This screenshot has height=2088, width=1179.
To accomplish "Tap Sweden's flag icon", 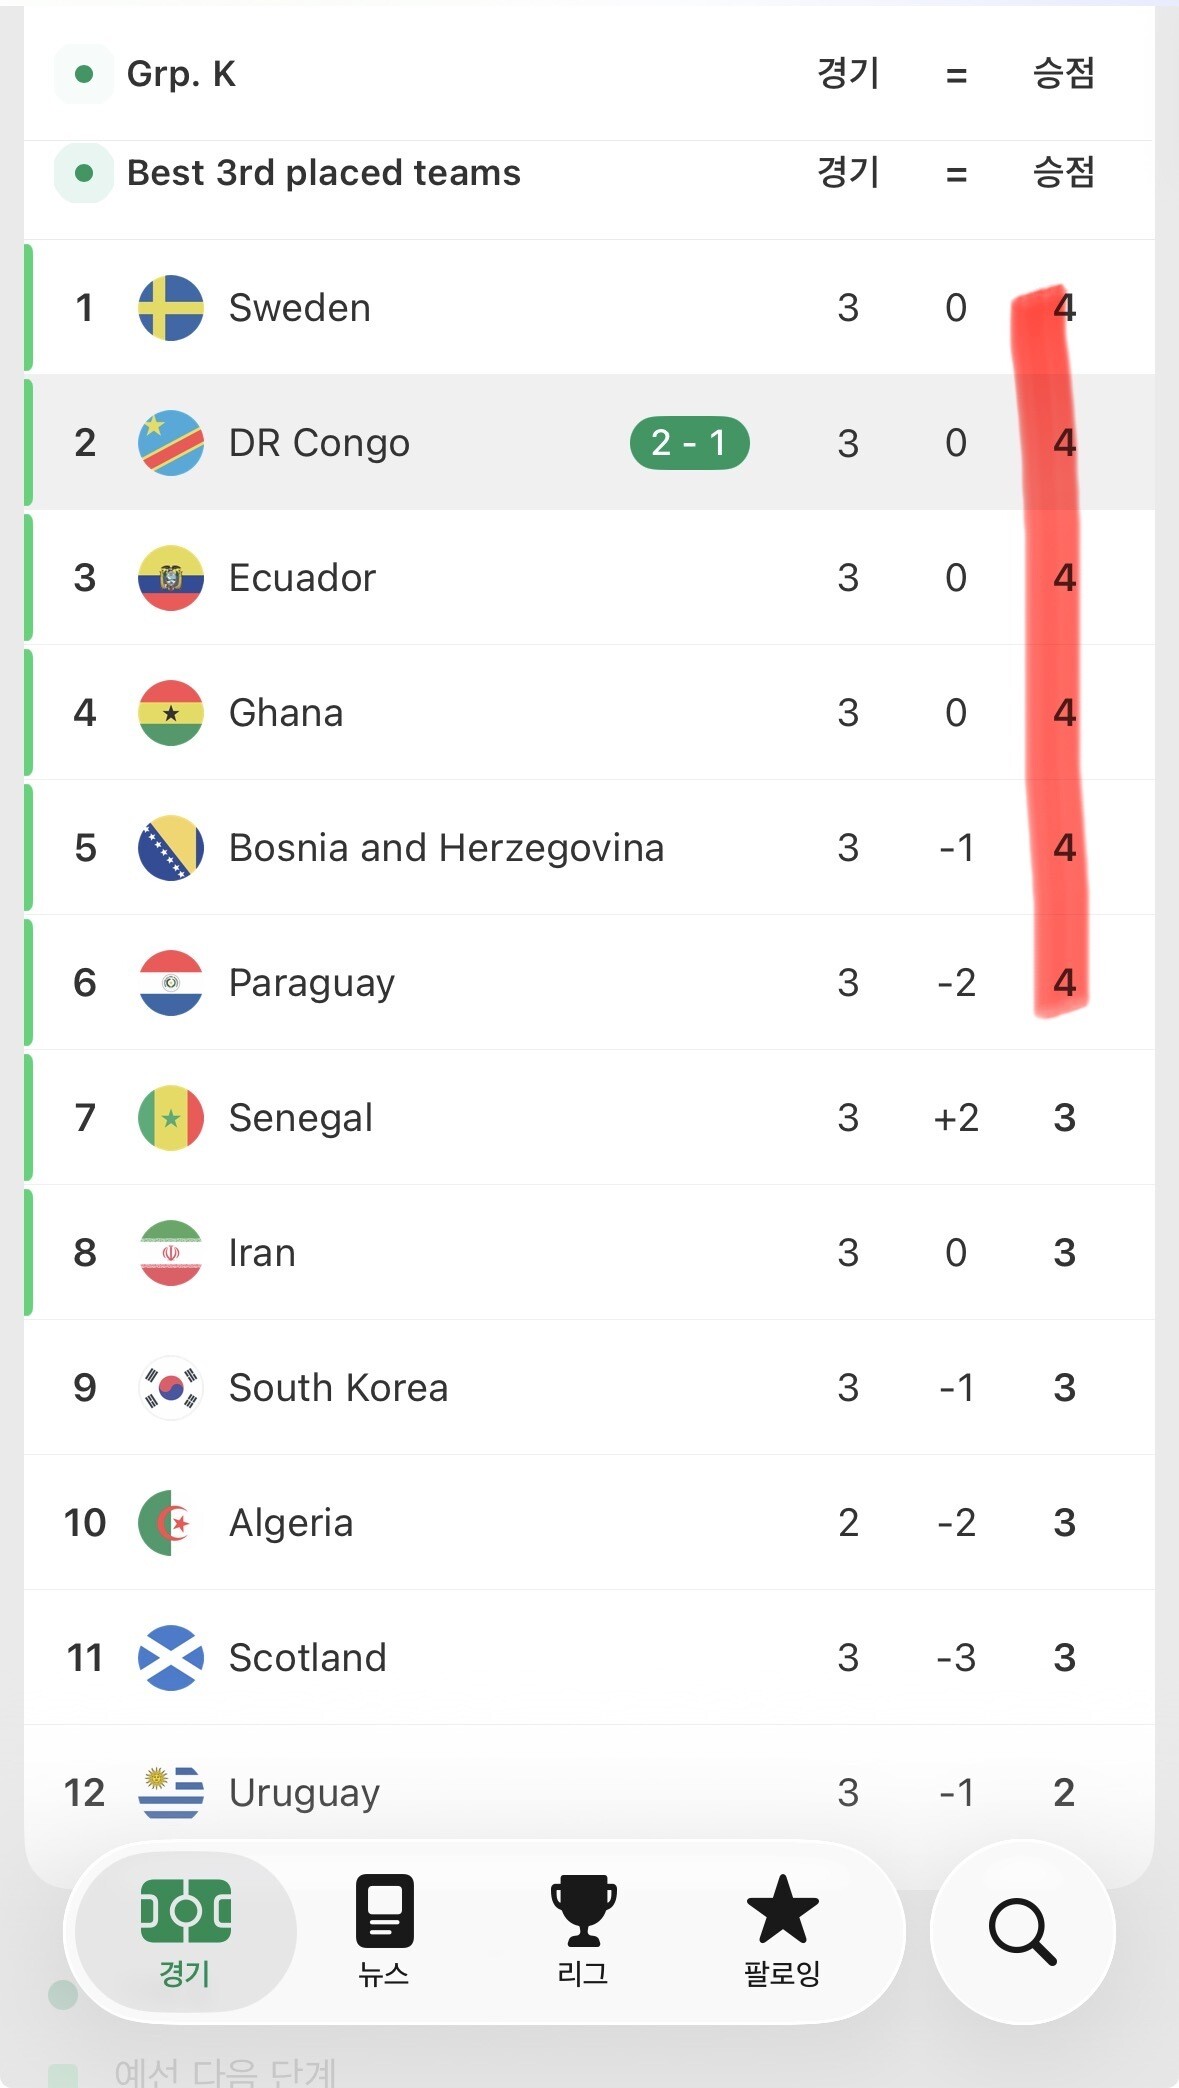I will [171, 308].
